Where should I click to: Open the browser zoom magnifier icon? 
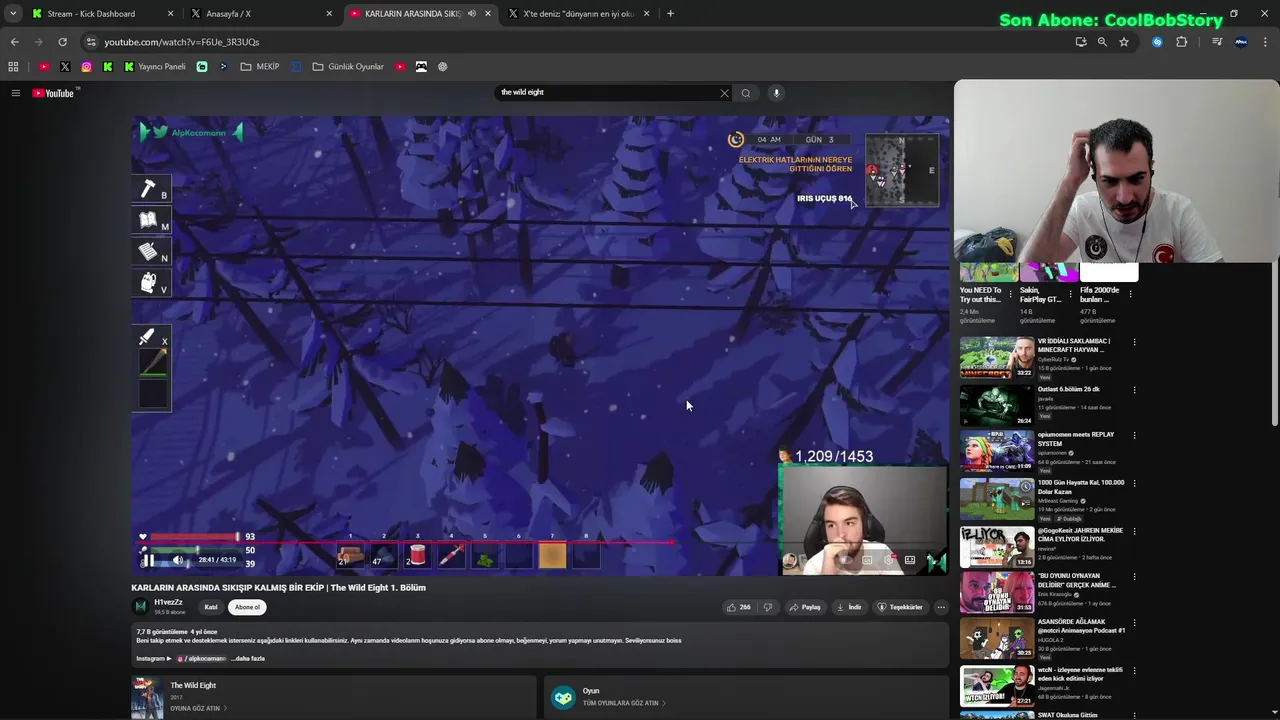pyautogui.click(x=1102, y=42)
